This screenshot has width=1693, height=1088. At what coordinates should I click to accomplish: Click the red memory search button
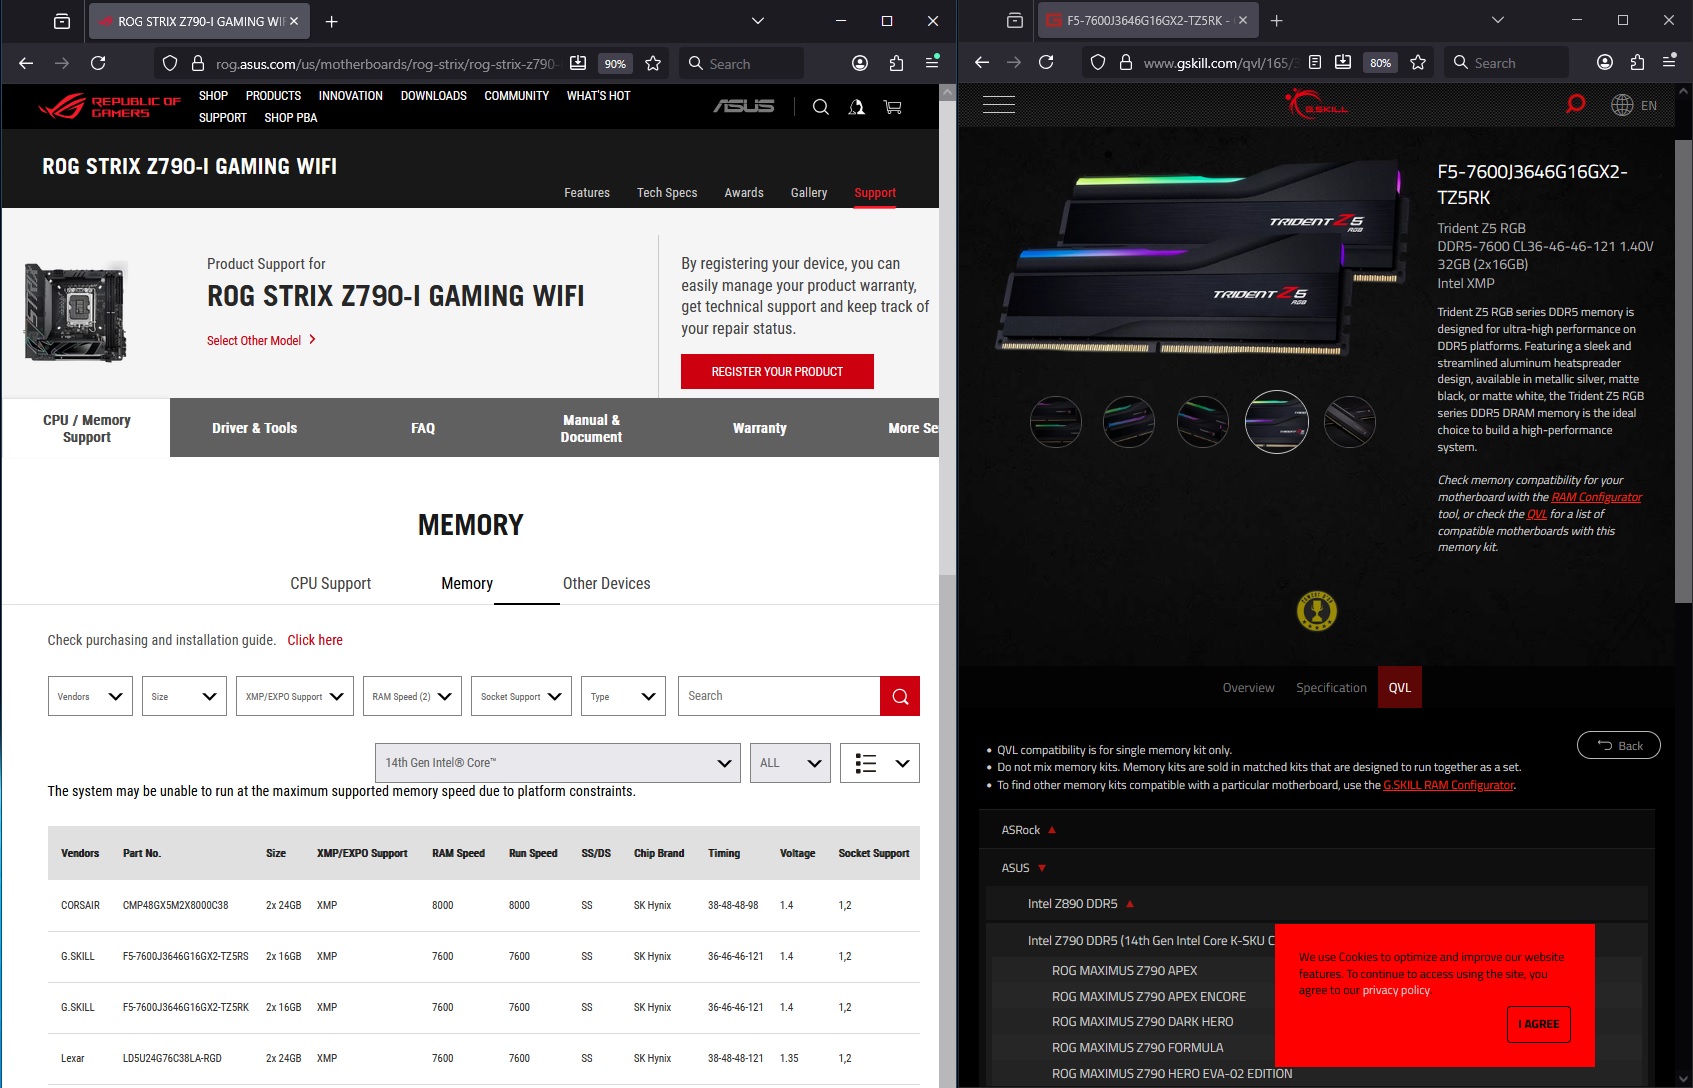click(x=900, y=696)
